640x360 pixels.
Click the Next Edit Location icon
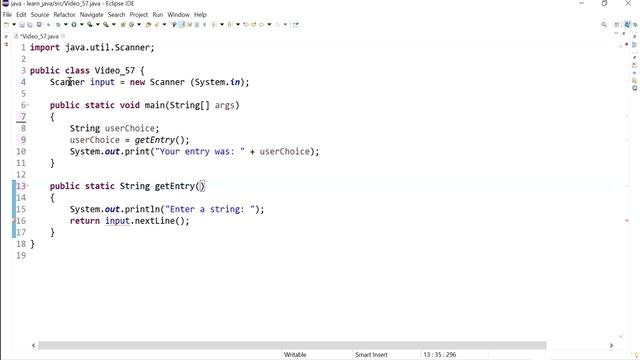[253, 24]
